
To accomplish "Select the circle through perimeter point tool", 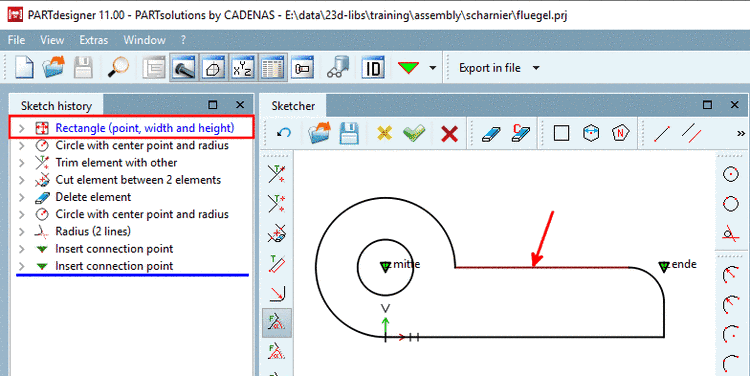I will coord(730,204).
